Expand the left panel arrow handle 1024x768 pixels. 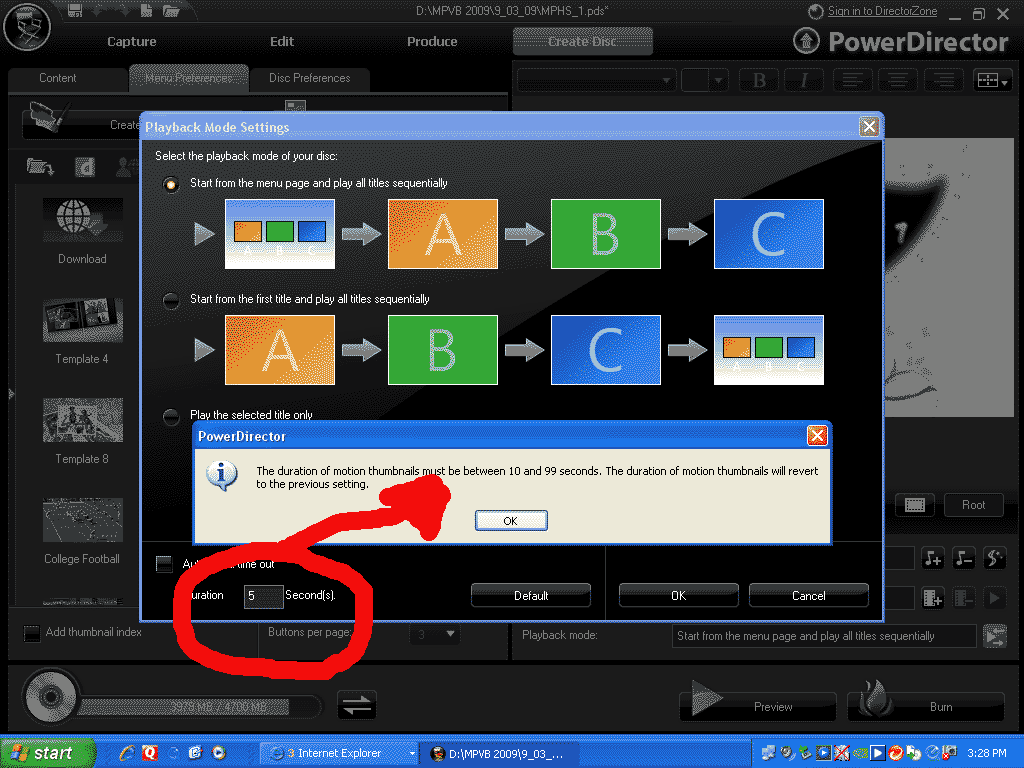[10, 394]
